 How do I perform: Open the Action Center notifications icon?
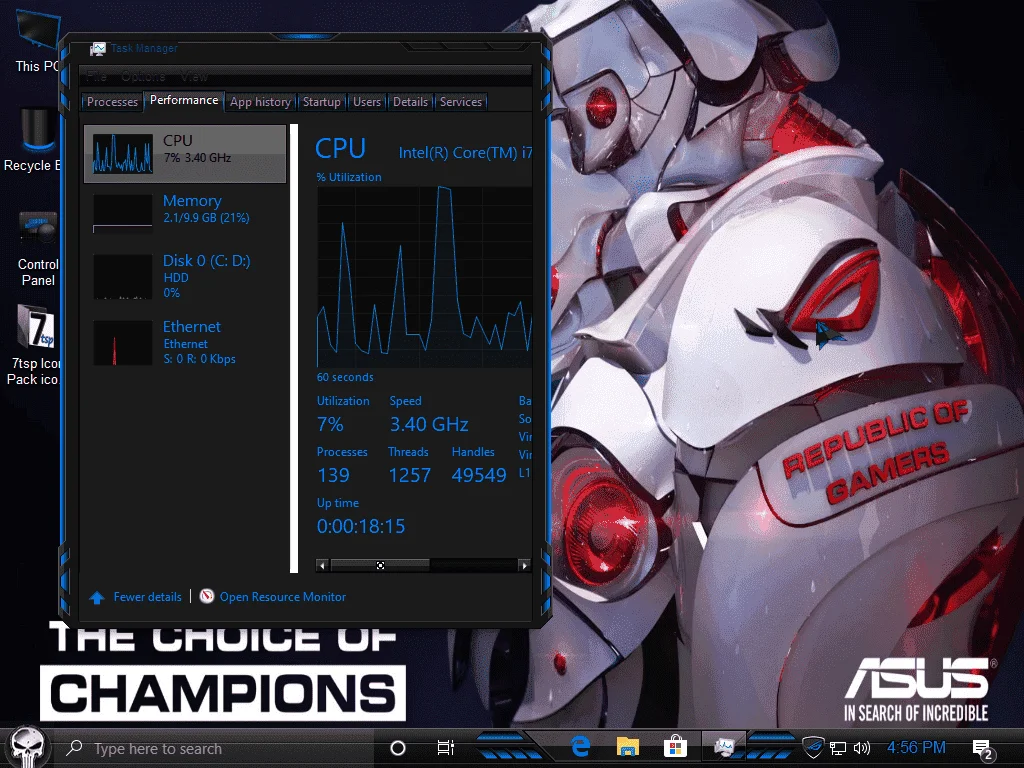(983, 749)
